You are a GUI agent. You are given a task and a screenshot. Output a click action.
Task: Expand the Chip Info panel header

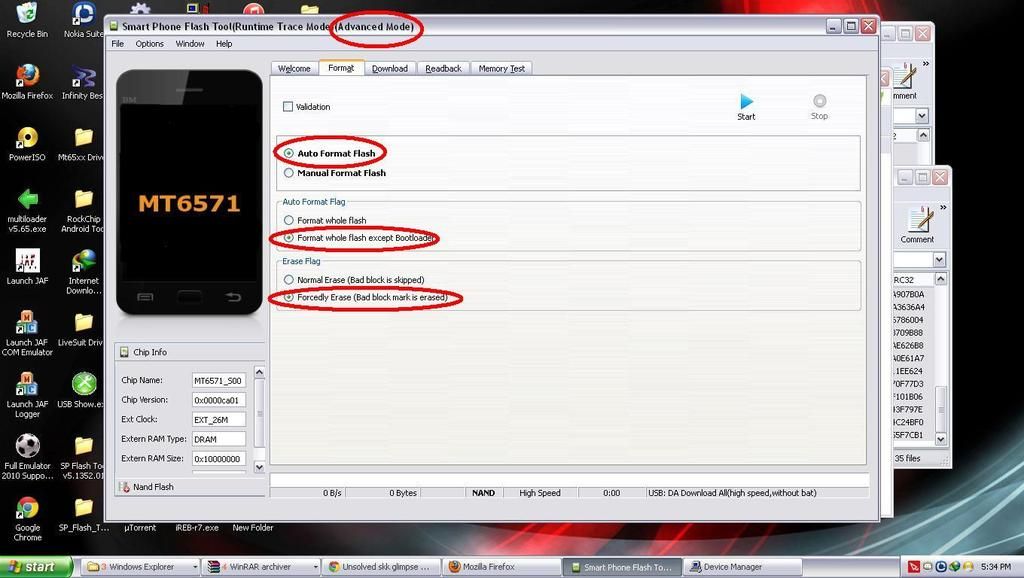pyautogui.click(x=150, y=352)
